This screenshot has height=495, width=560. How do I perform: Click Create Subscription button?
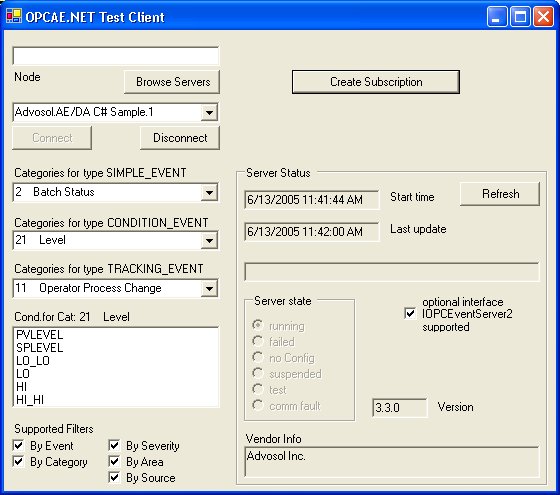tap(376, 82)
